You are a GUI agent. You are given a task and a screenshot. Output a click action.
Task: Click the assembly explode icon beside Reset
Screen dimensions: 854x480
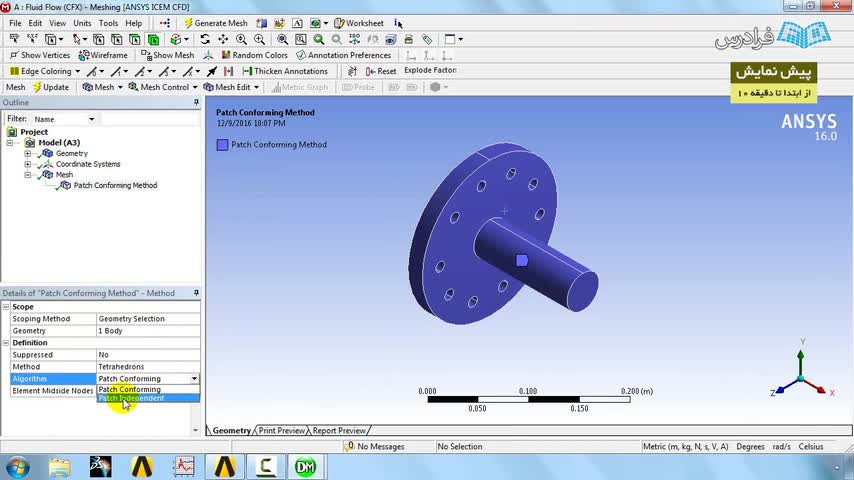coord(352,71)
